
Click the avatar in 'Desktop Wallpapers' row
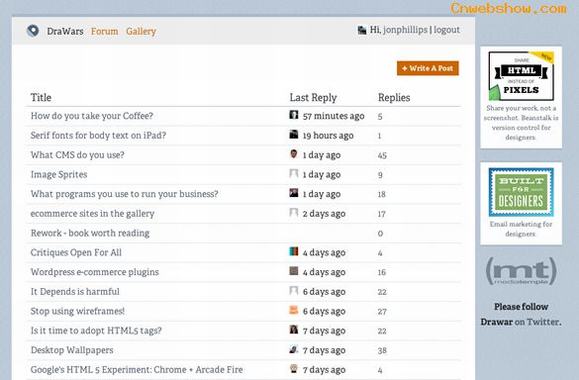(x=294, y=349)
